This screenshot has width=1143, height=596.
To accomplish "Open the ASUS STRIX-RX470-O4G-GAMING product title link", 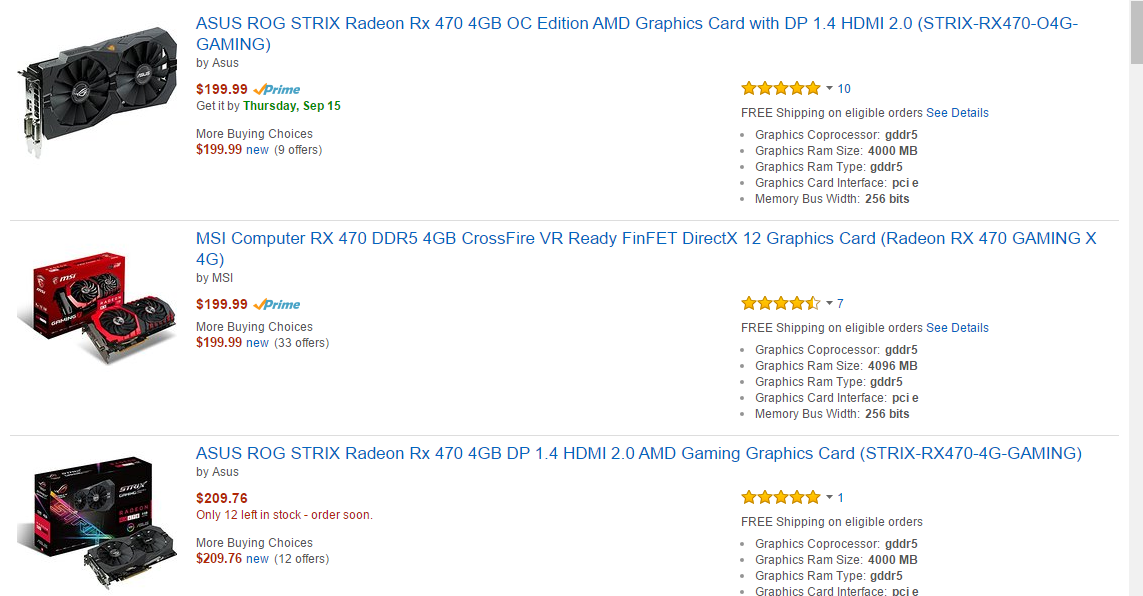I will point(636,34).
